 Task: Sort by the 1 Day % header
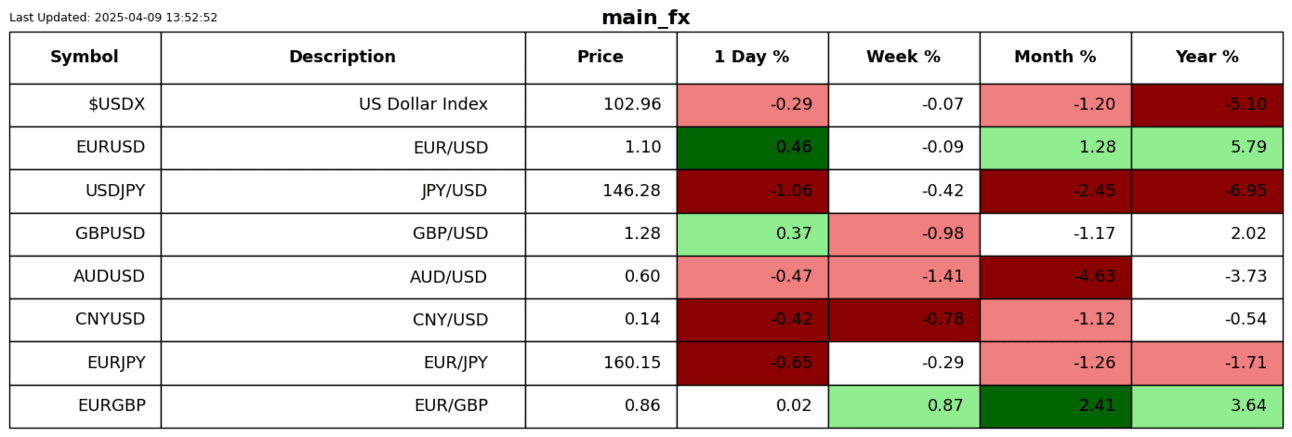point(752,57)
